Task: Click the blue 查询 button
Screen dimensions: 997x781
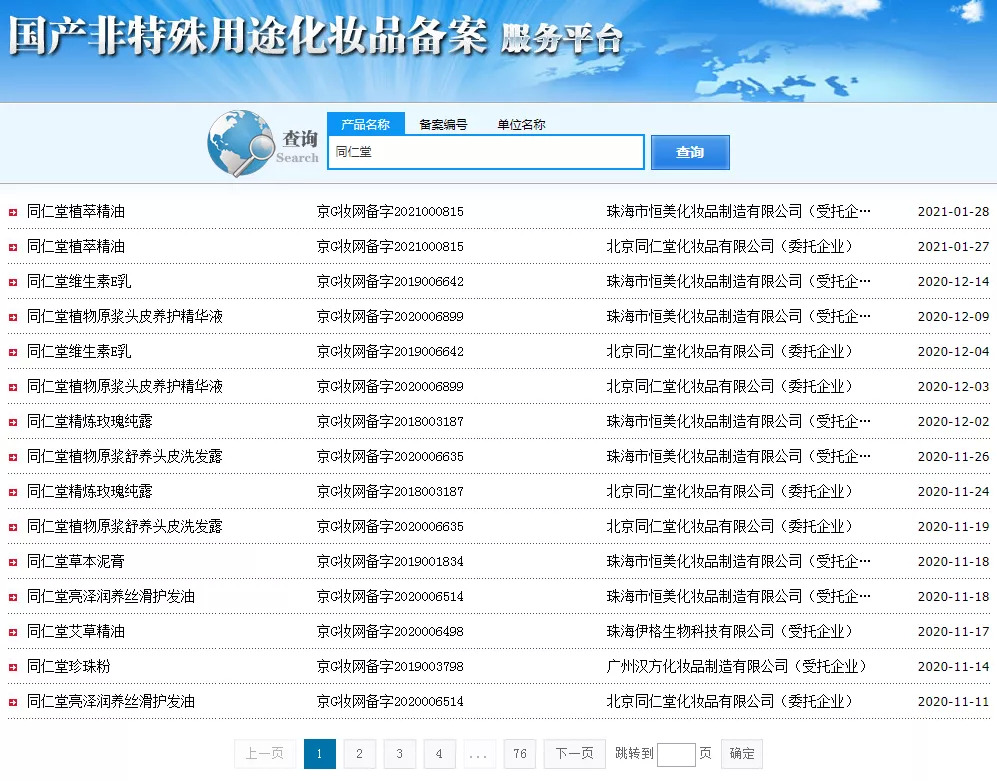Action: [690, 153]
